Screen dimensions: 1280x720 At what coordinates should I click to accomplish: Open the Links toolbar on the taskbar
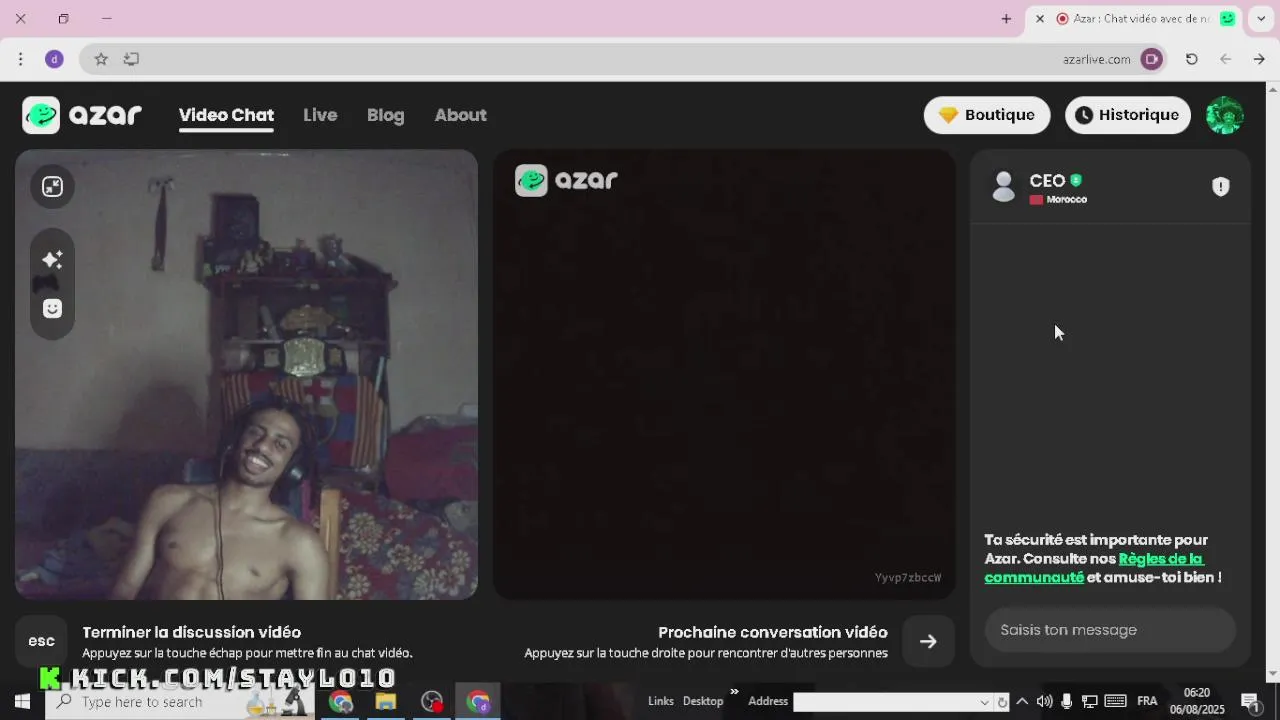[661, 701]
